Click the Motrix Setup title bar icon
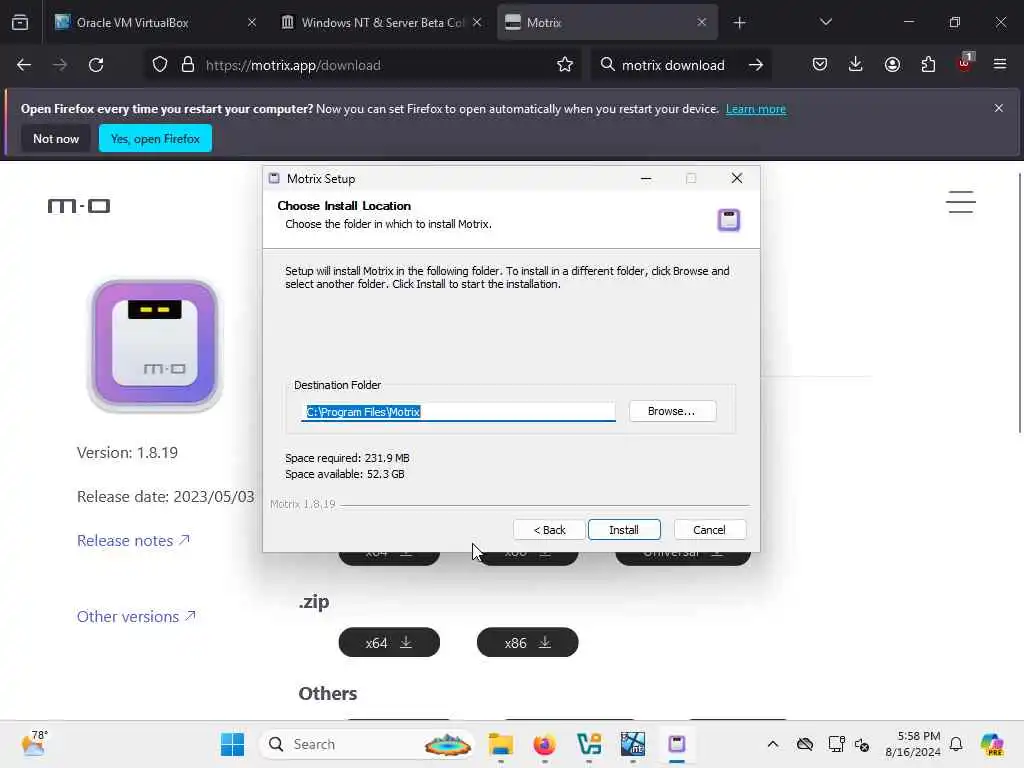Viewport: 1024px width, 768px height. (x=274, y=178)
